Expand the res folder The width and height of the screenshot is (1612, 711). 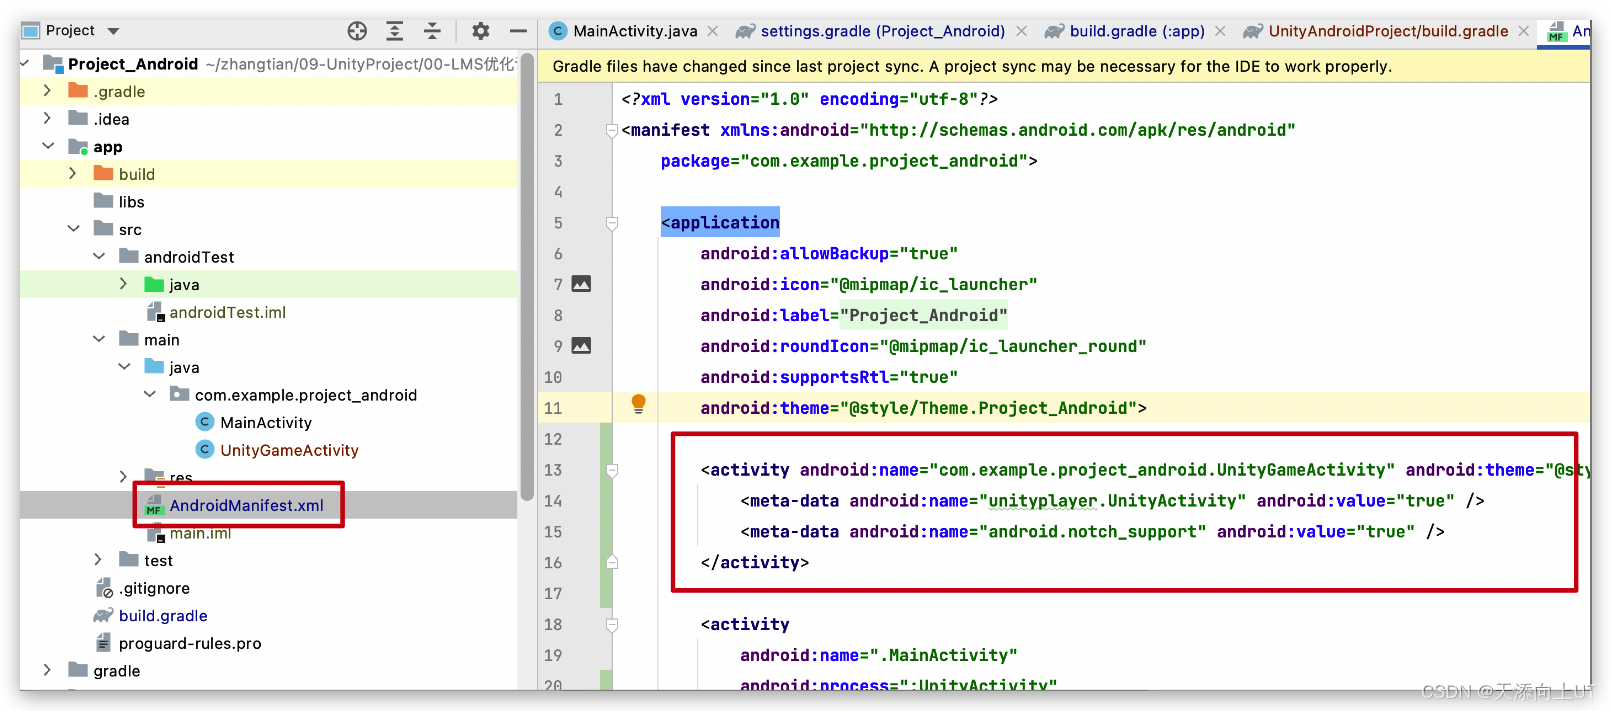123,476
